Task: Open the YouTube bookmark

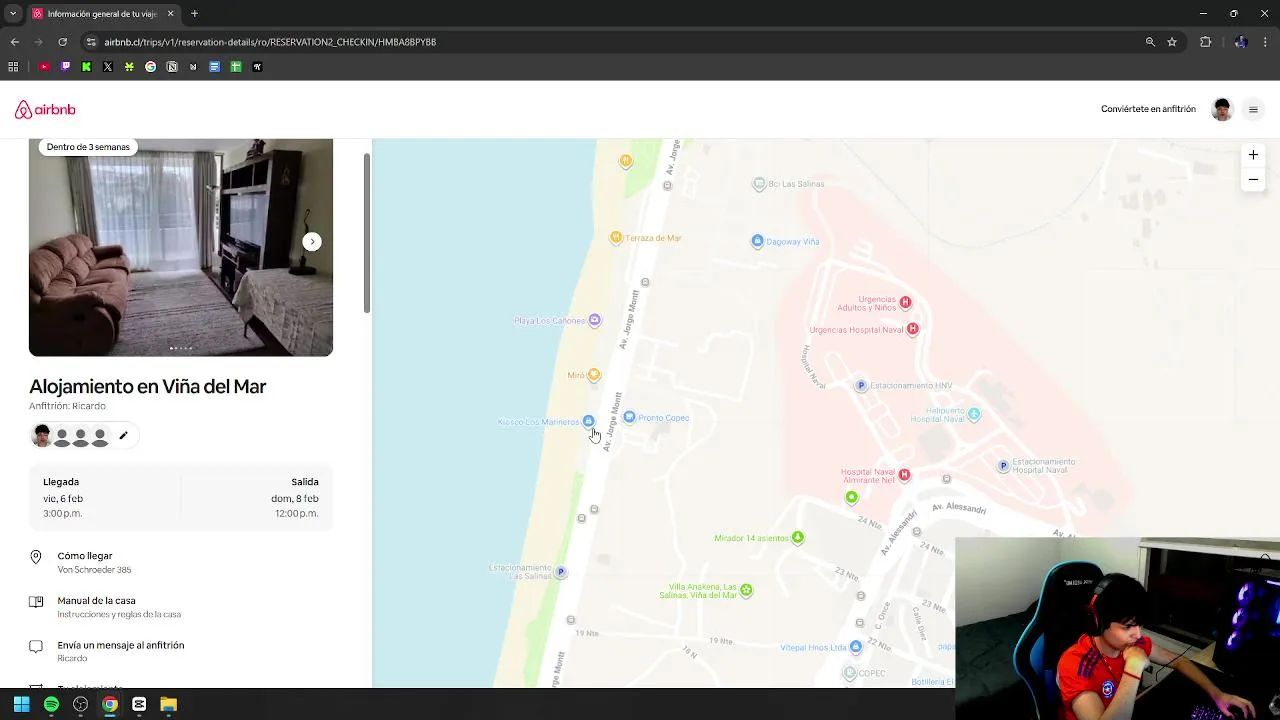Action: 44,67
